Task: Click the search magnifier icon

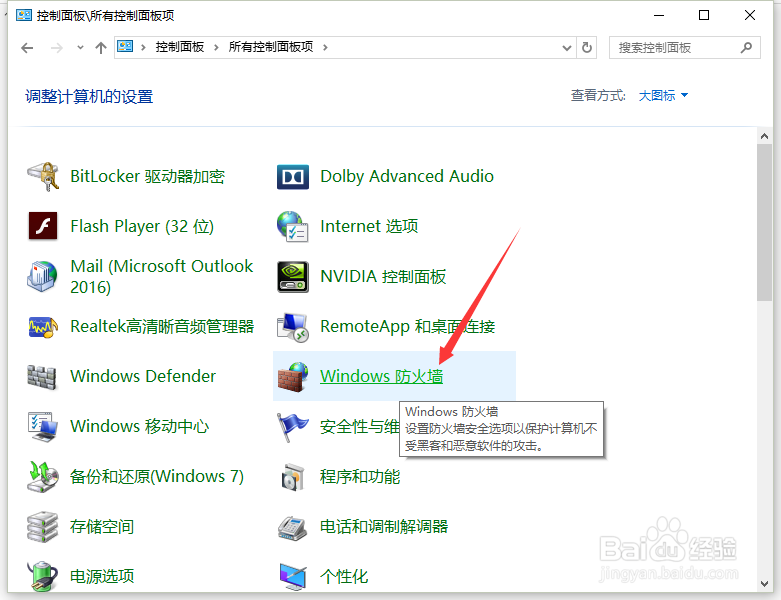Action: [746, 48]
